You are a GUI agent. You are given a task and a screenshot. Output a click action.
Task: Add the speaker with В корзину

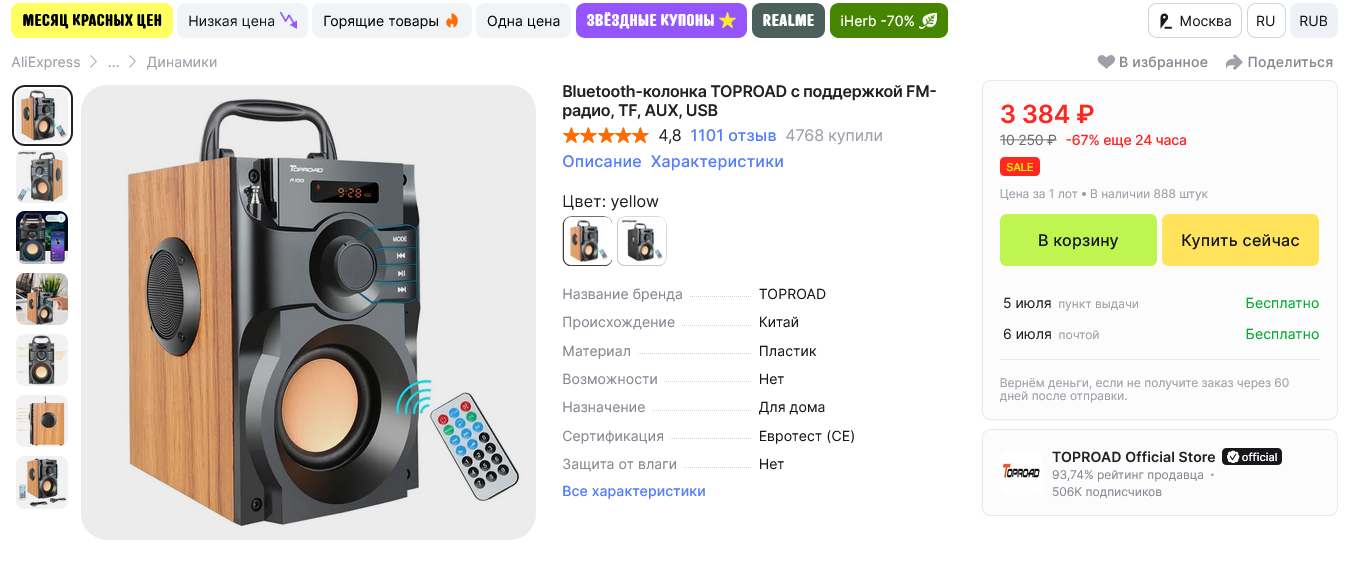point(1078,240)
